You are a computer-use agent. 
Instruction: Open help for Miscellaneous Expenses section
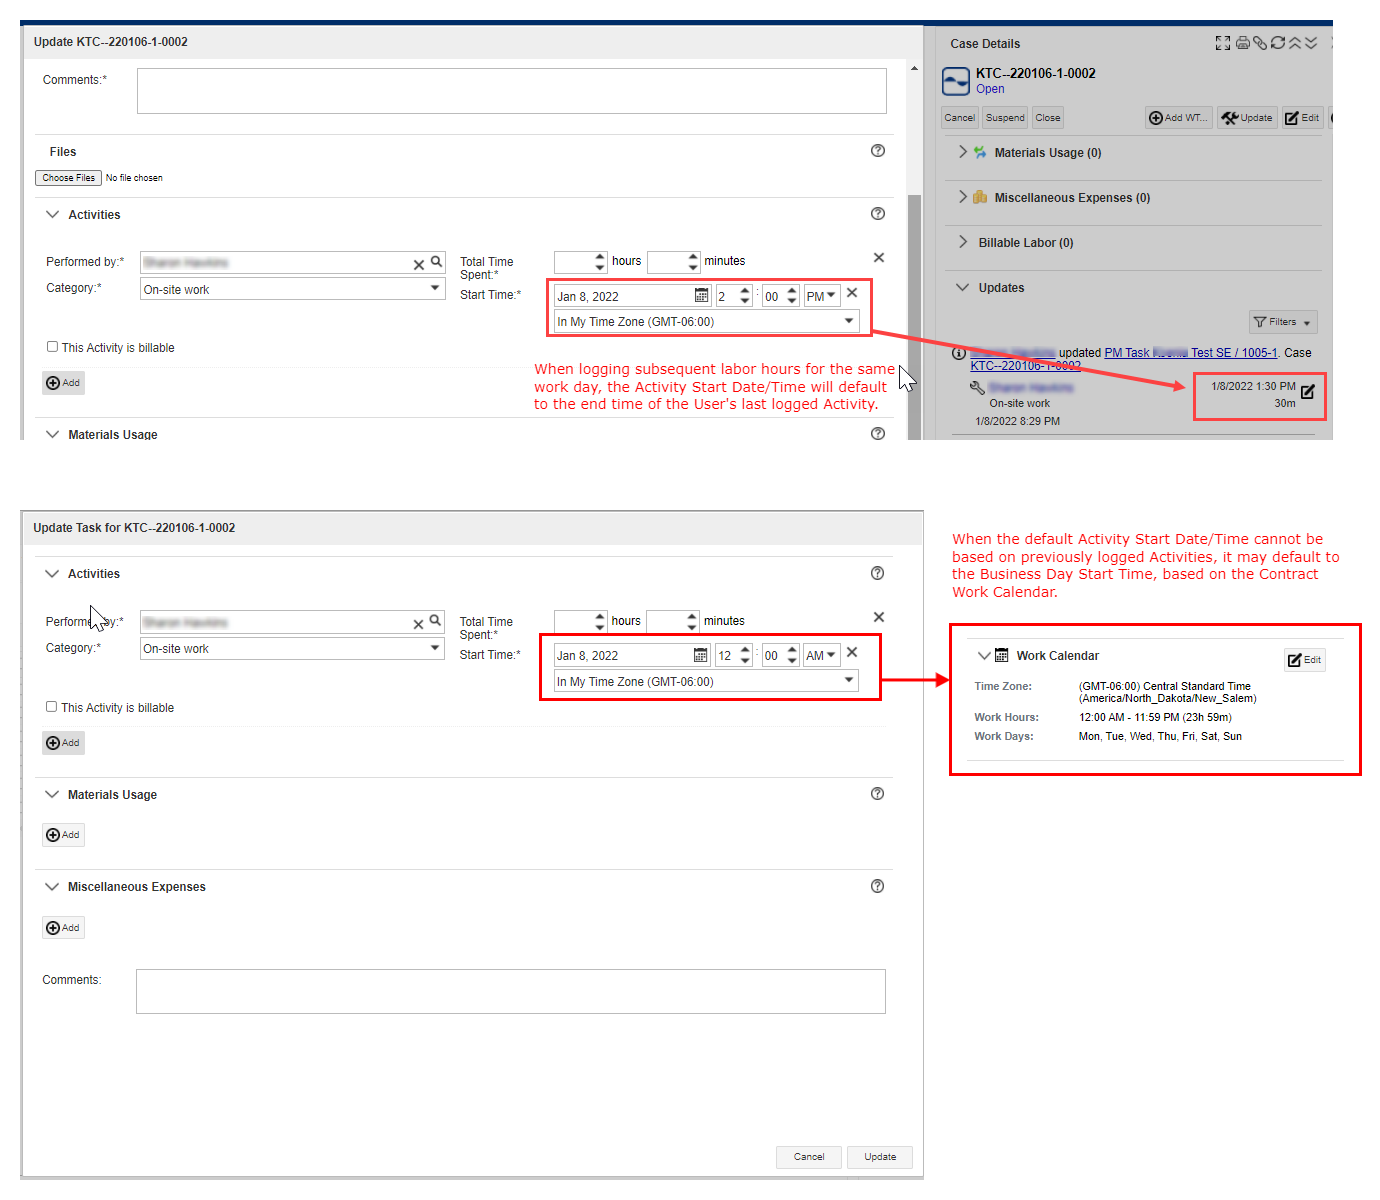877,886
